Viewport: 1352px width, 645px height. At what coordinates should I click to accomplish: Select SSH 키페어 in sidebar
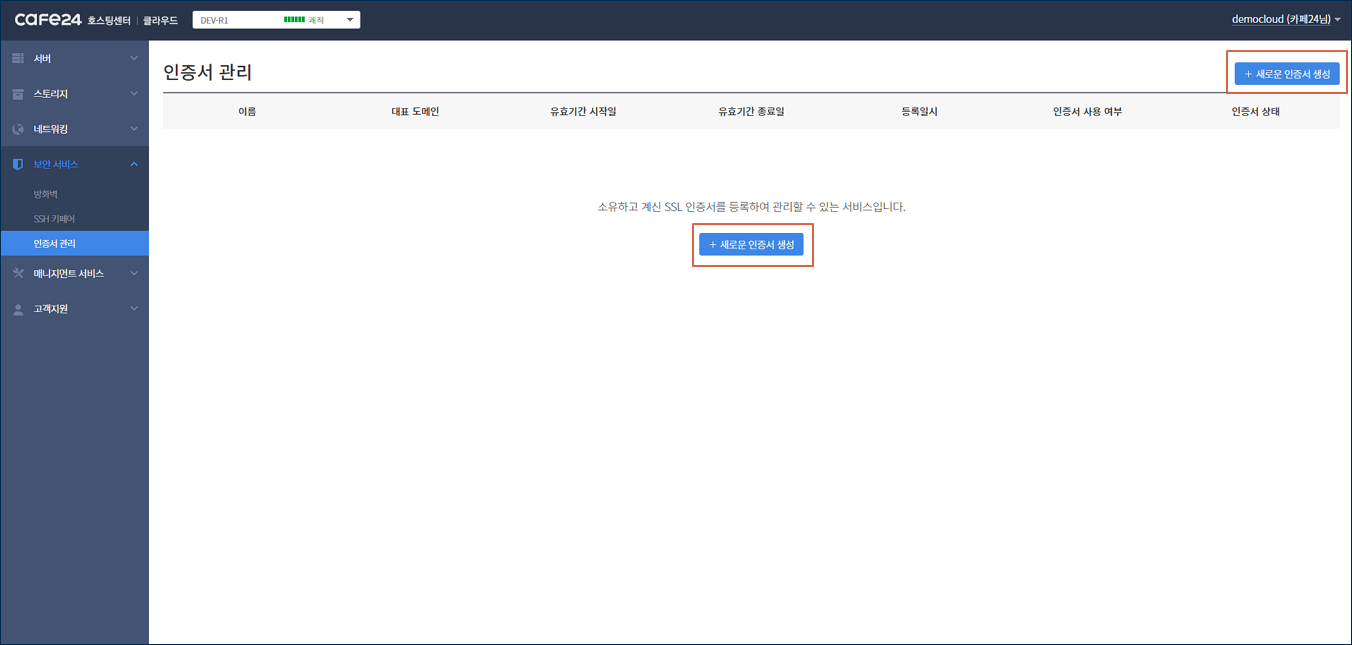pos(54,219)
